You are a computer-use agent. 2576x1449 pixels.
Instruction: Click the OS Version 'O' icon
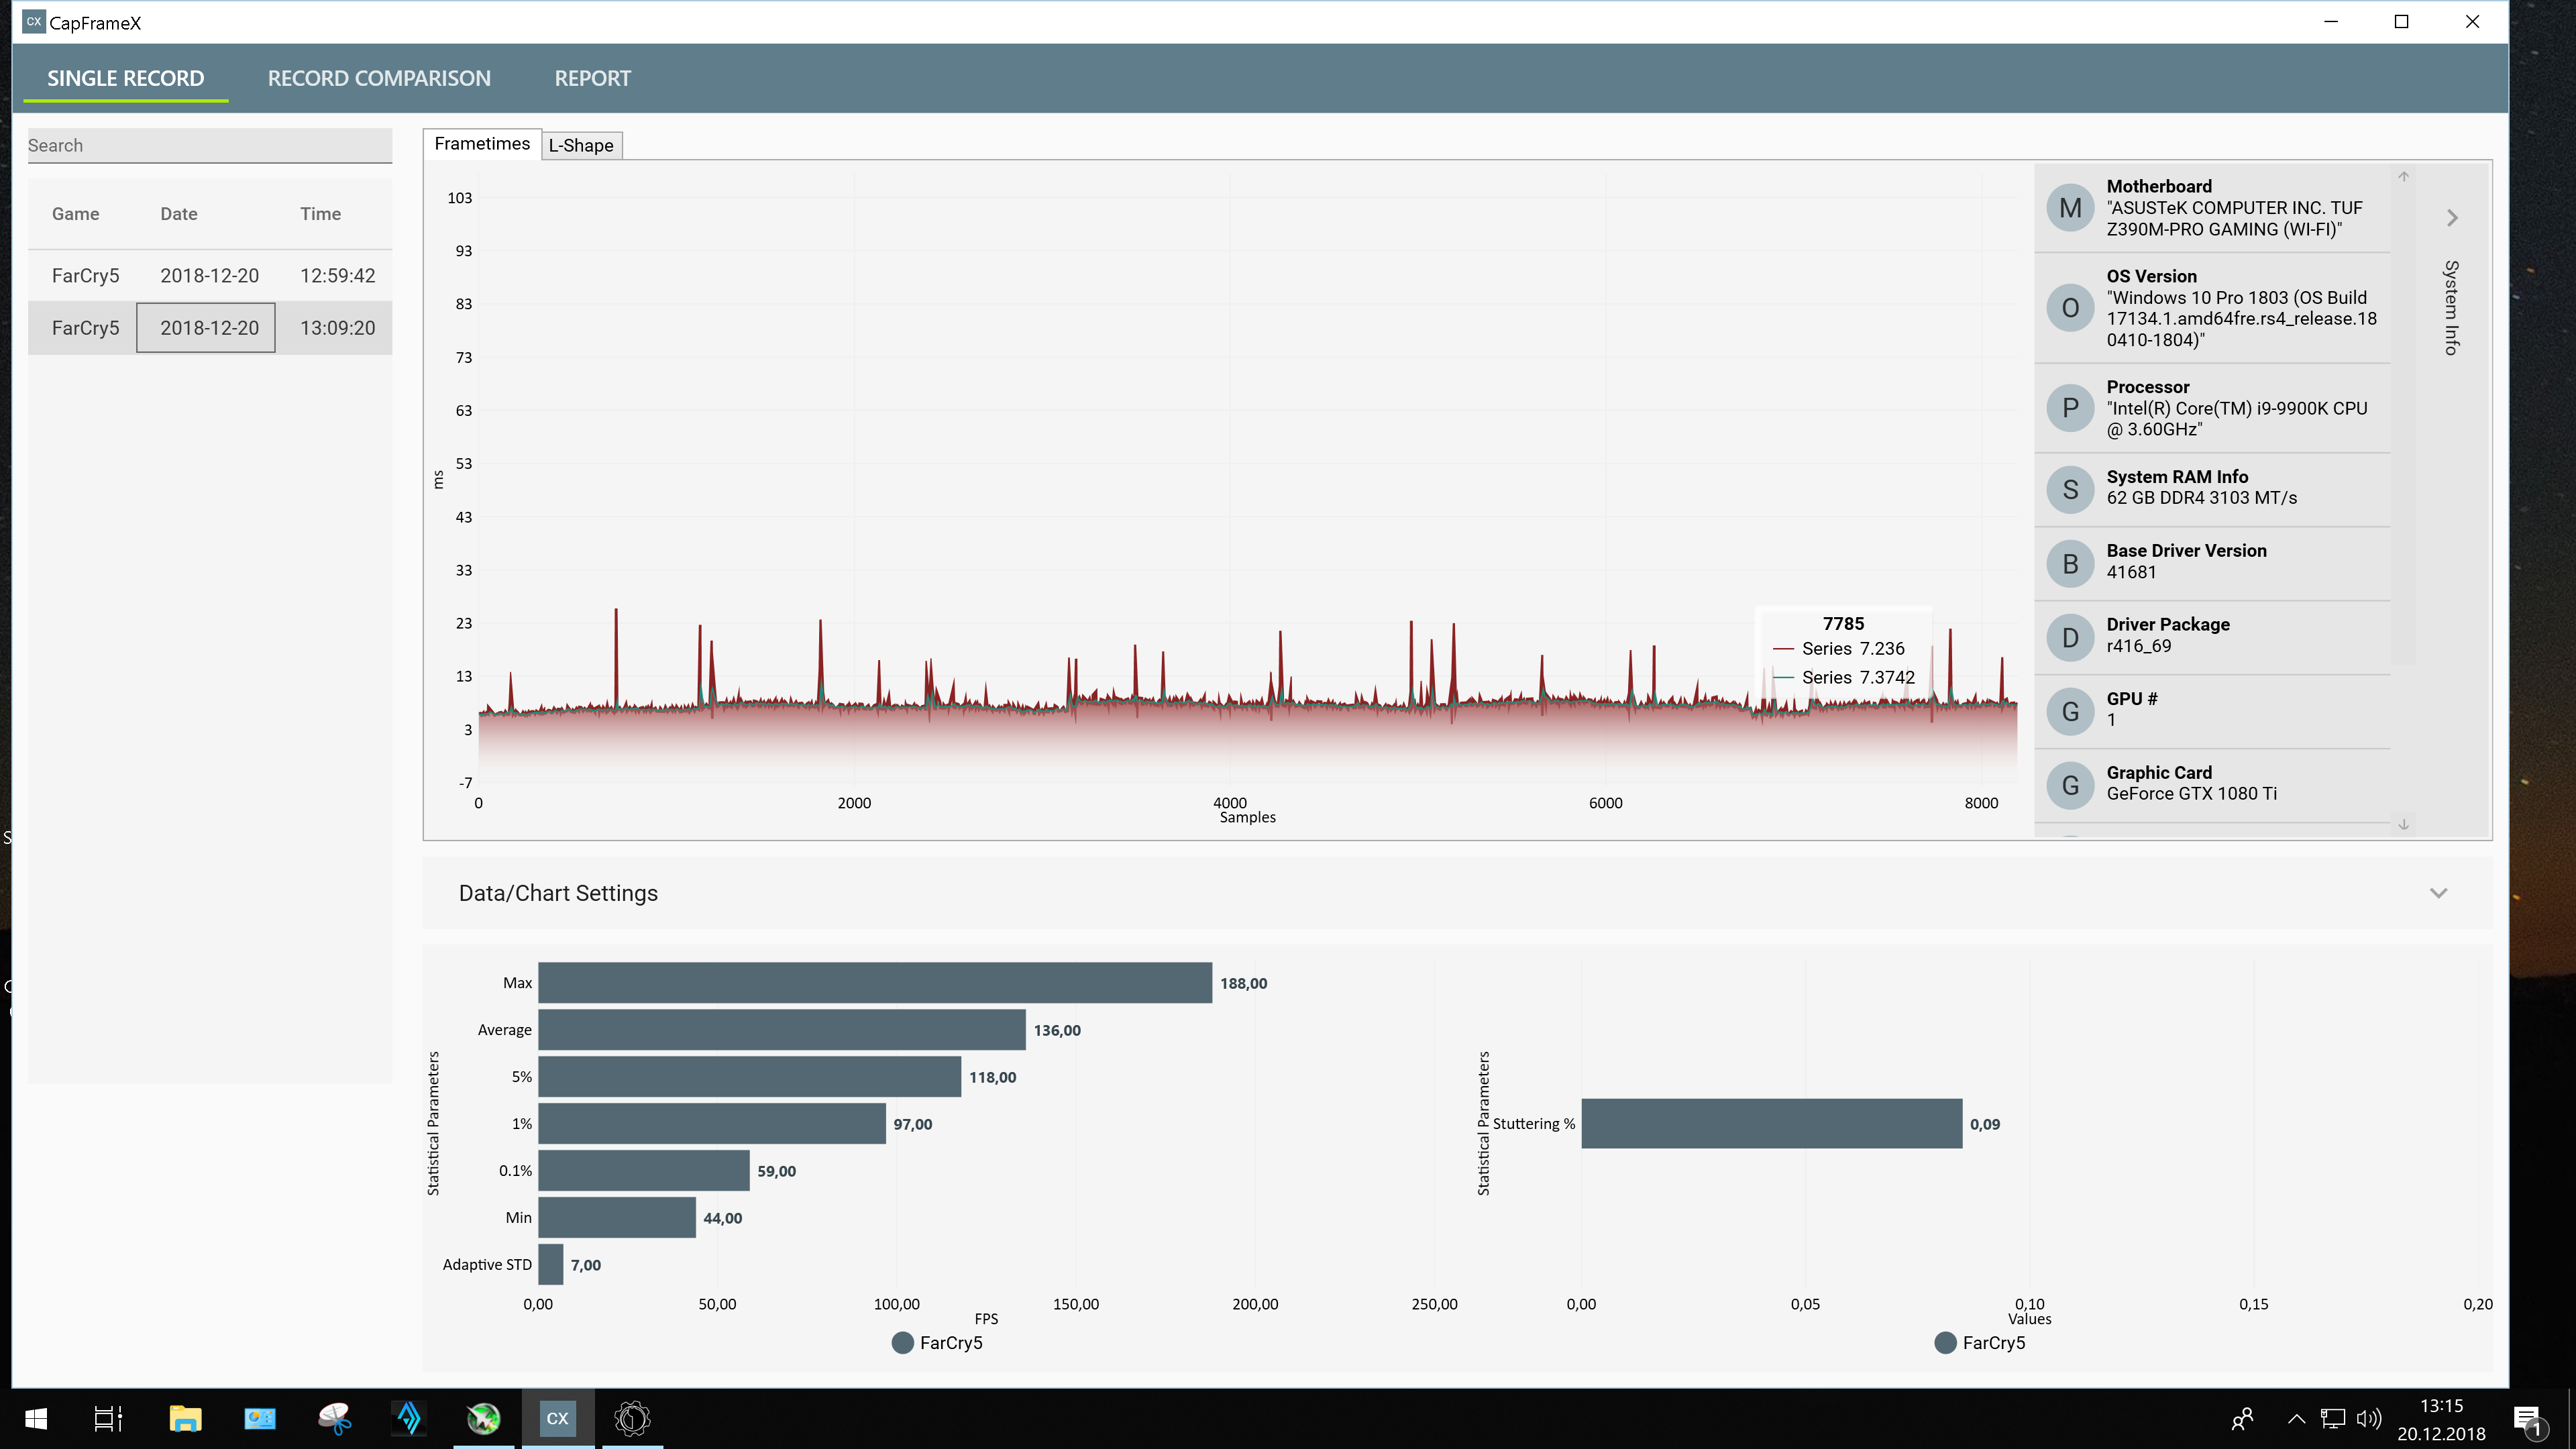pos(2070,308)
